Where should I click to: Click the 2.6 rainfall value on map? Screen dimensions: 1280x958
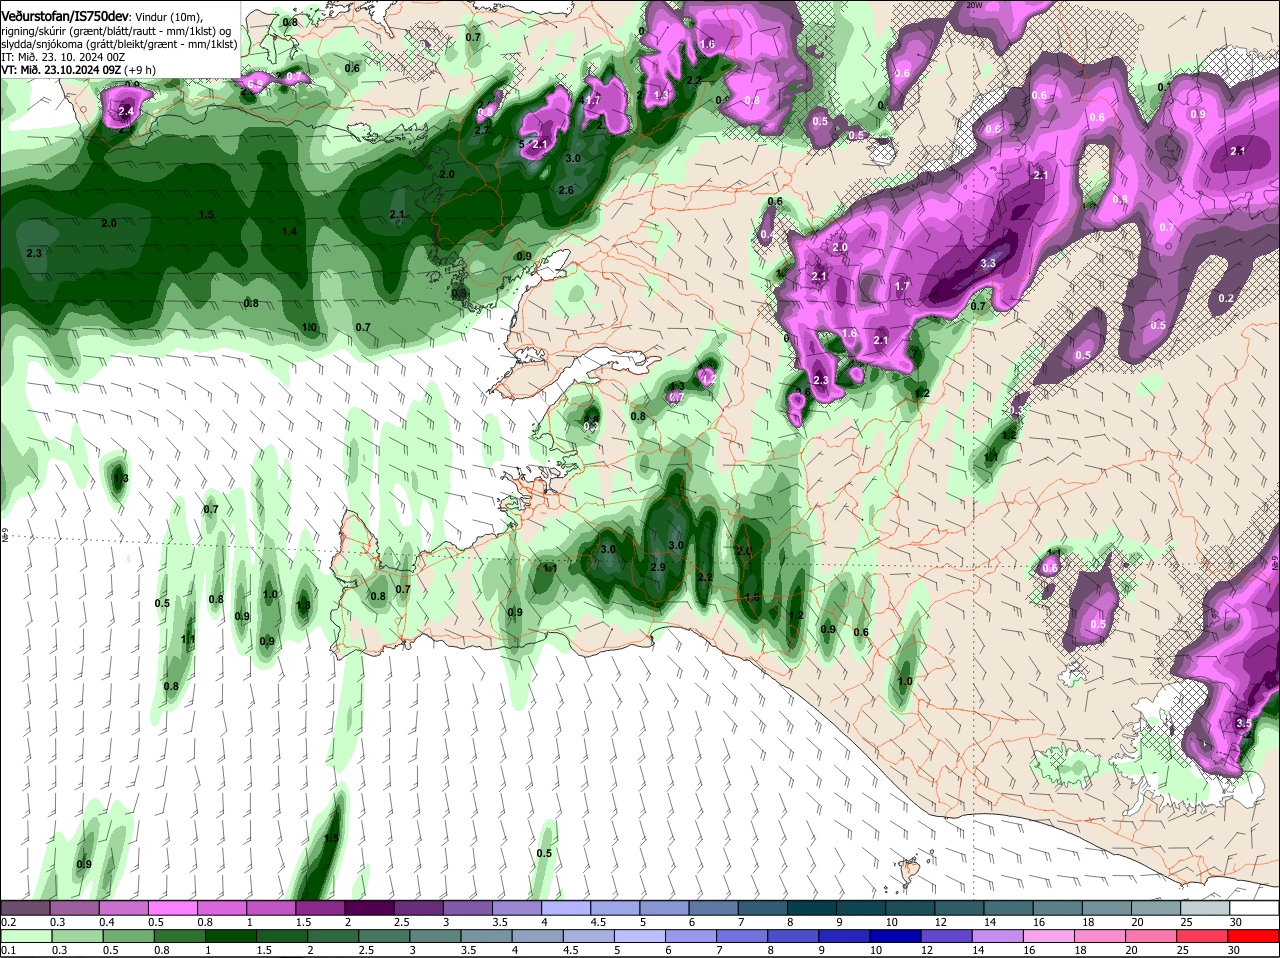tap(566, 190)
